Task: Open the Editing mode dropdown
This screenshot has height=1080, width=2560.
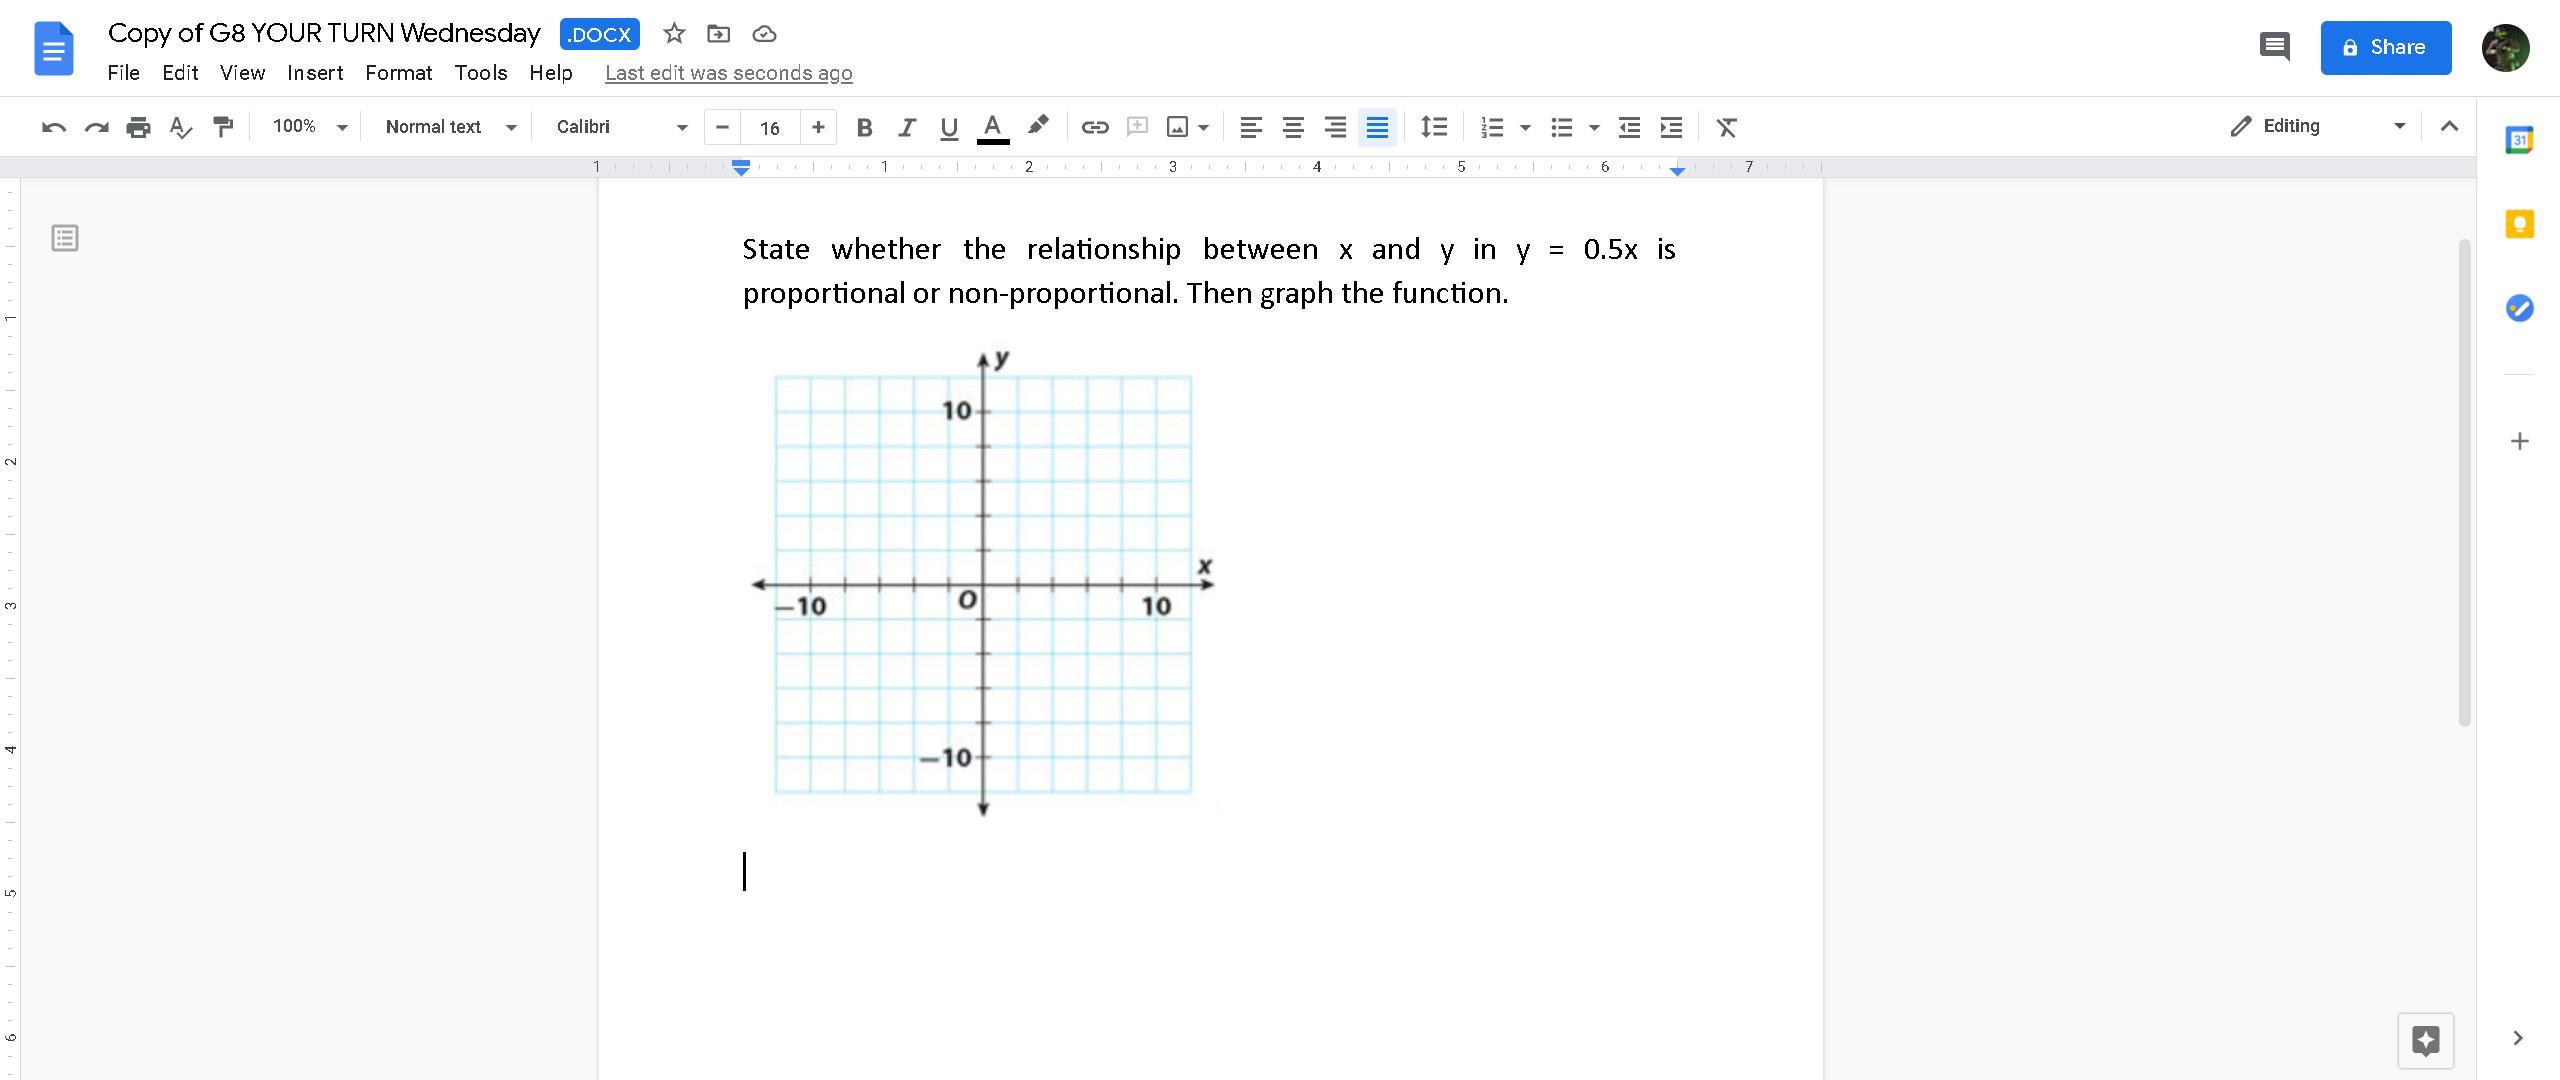Action: click(2317, 126)
